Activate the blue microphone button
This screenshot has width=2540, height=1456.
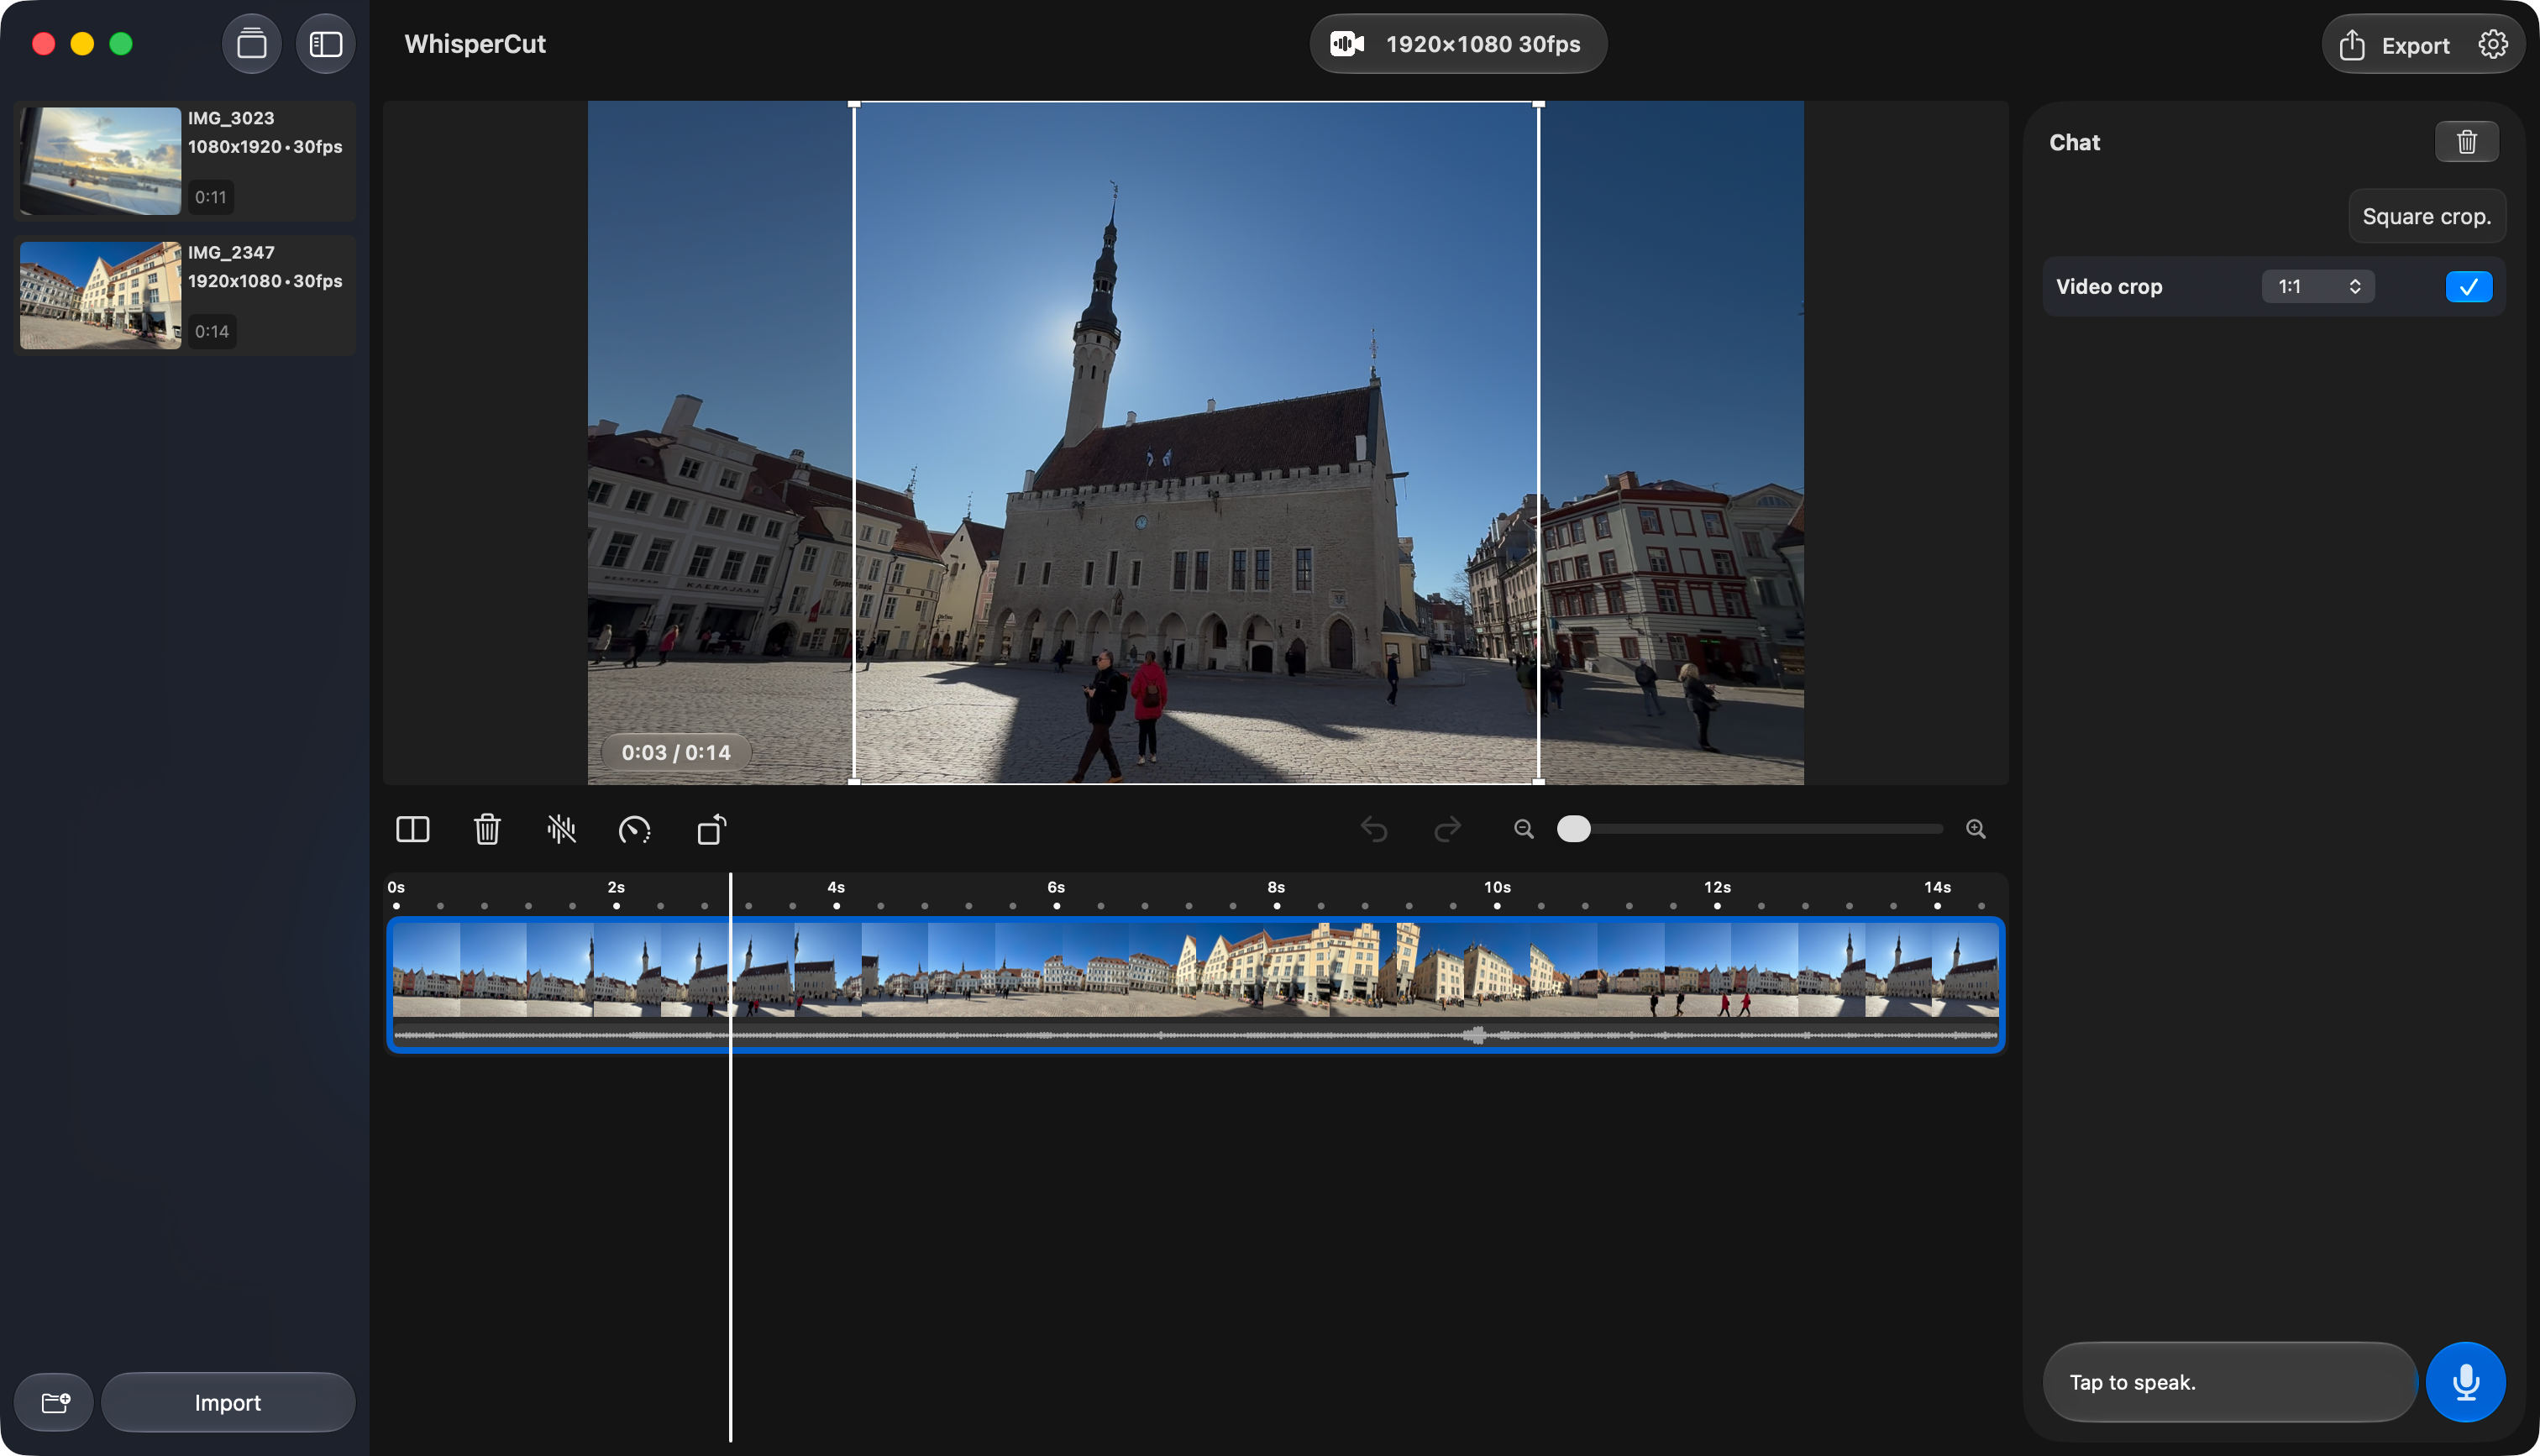tap(2465, 1382)
